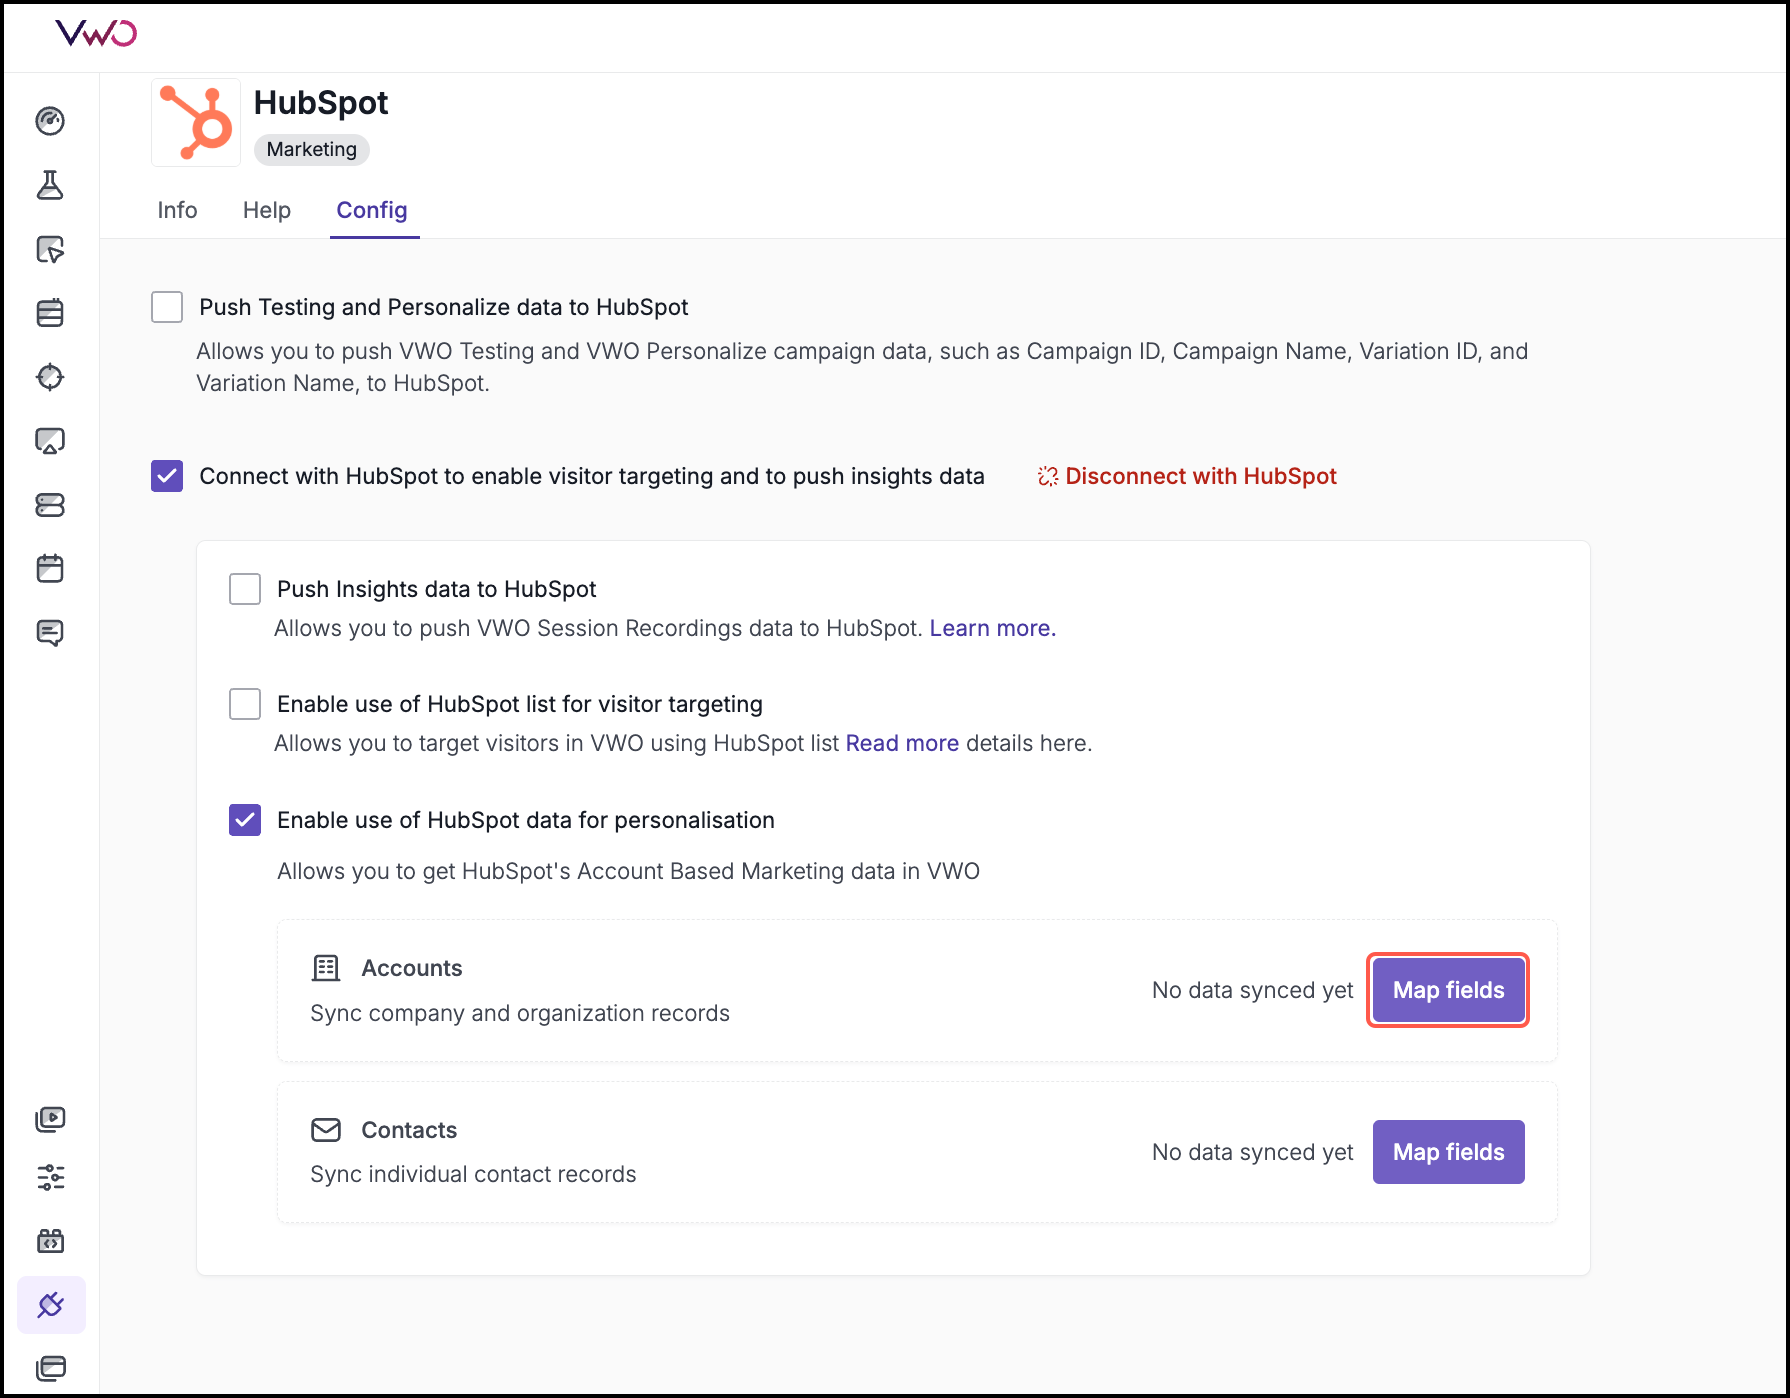Viewport: 1790px width, 1398px height.
Task: Open the crosshair target icon in sidebar
Action: coord(50,377)
